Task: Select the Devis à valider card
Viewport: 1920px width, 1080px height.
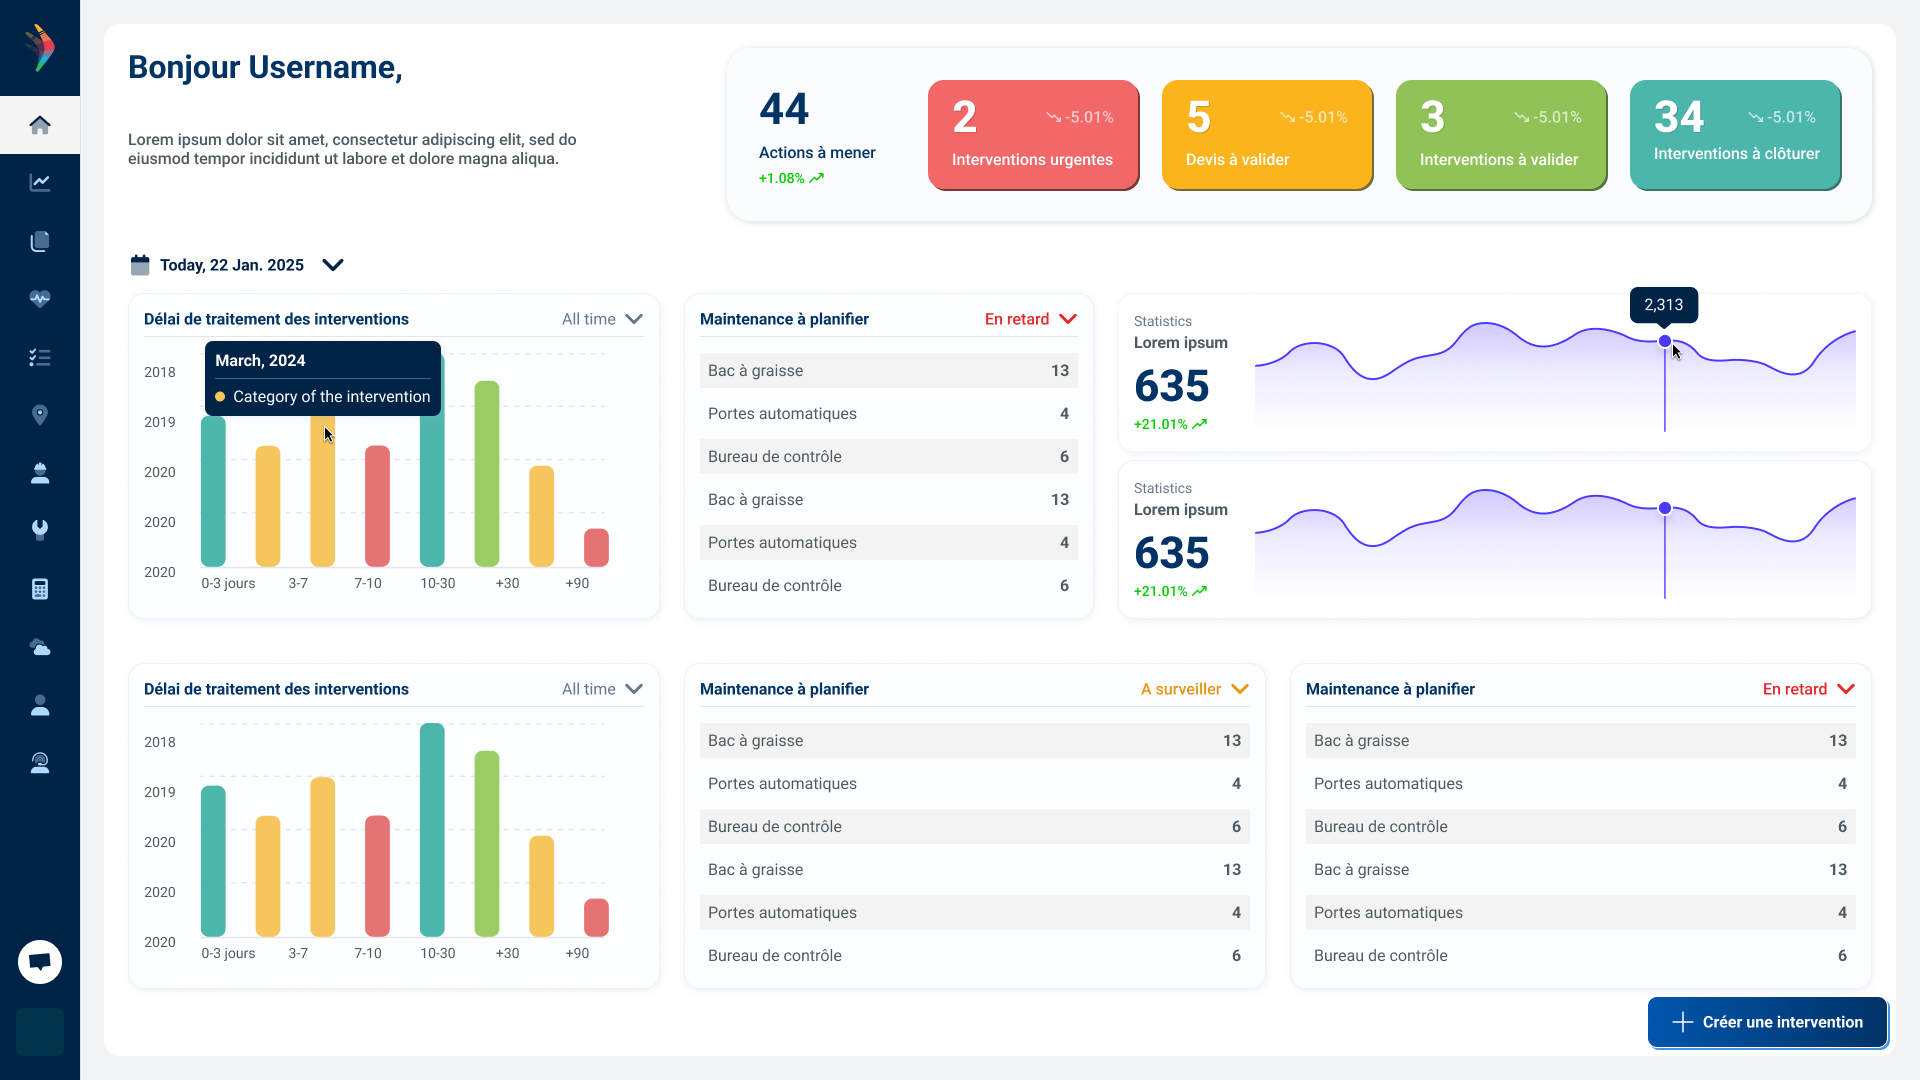Action: [1267, 134]
